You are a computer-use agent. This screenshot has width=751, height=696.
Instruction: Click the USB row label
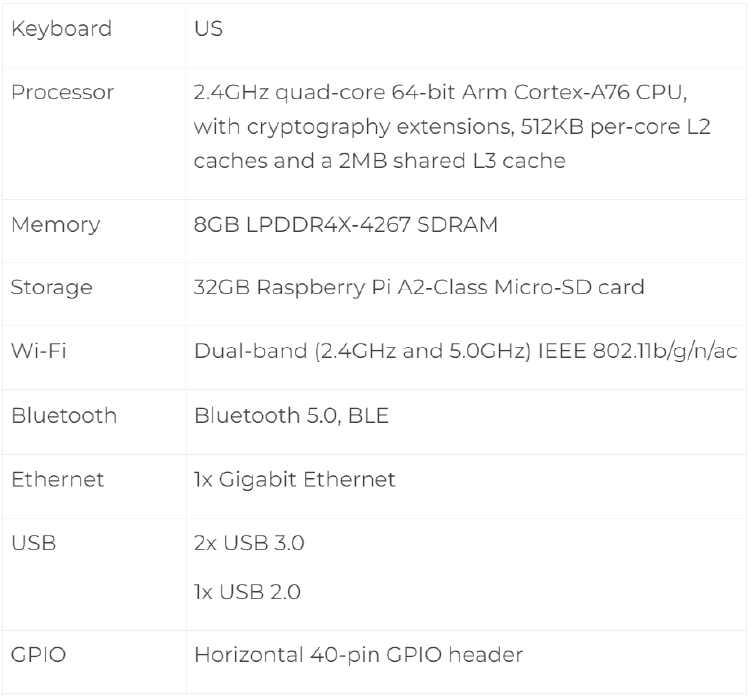pyautogui.click(x=31, y=543)
